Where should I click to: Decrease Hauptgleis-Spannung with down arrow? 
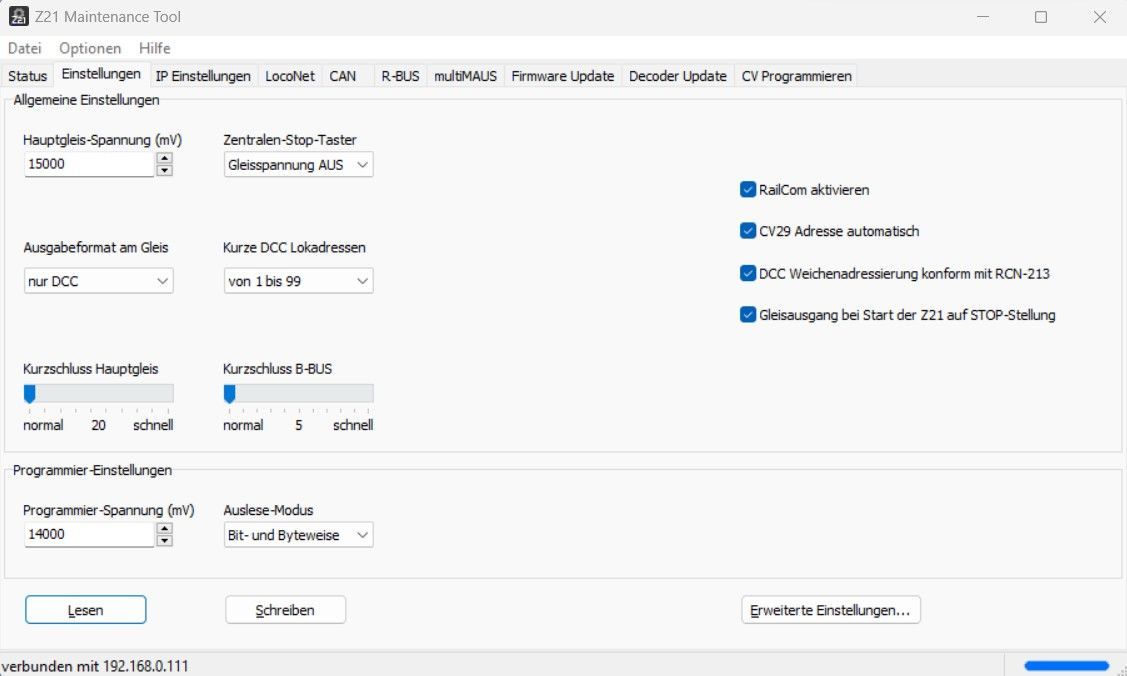pyautogui.click(x=165, y=170)
